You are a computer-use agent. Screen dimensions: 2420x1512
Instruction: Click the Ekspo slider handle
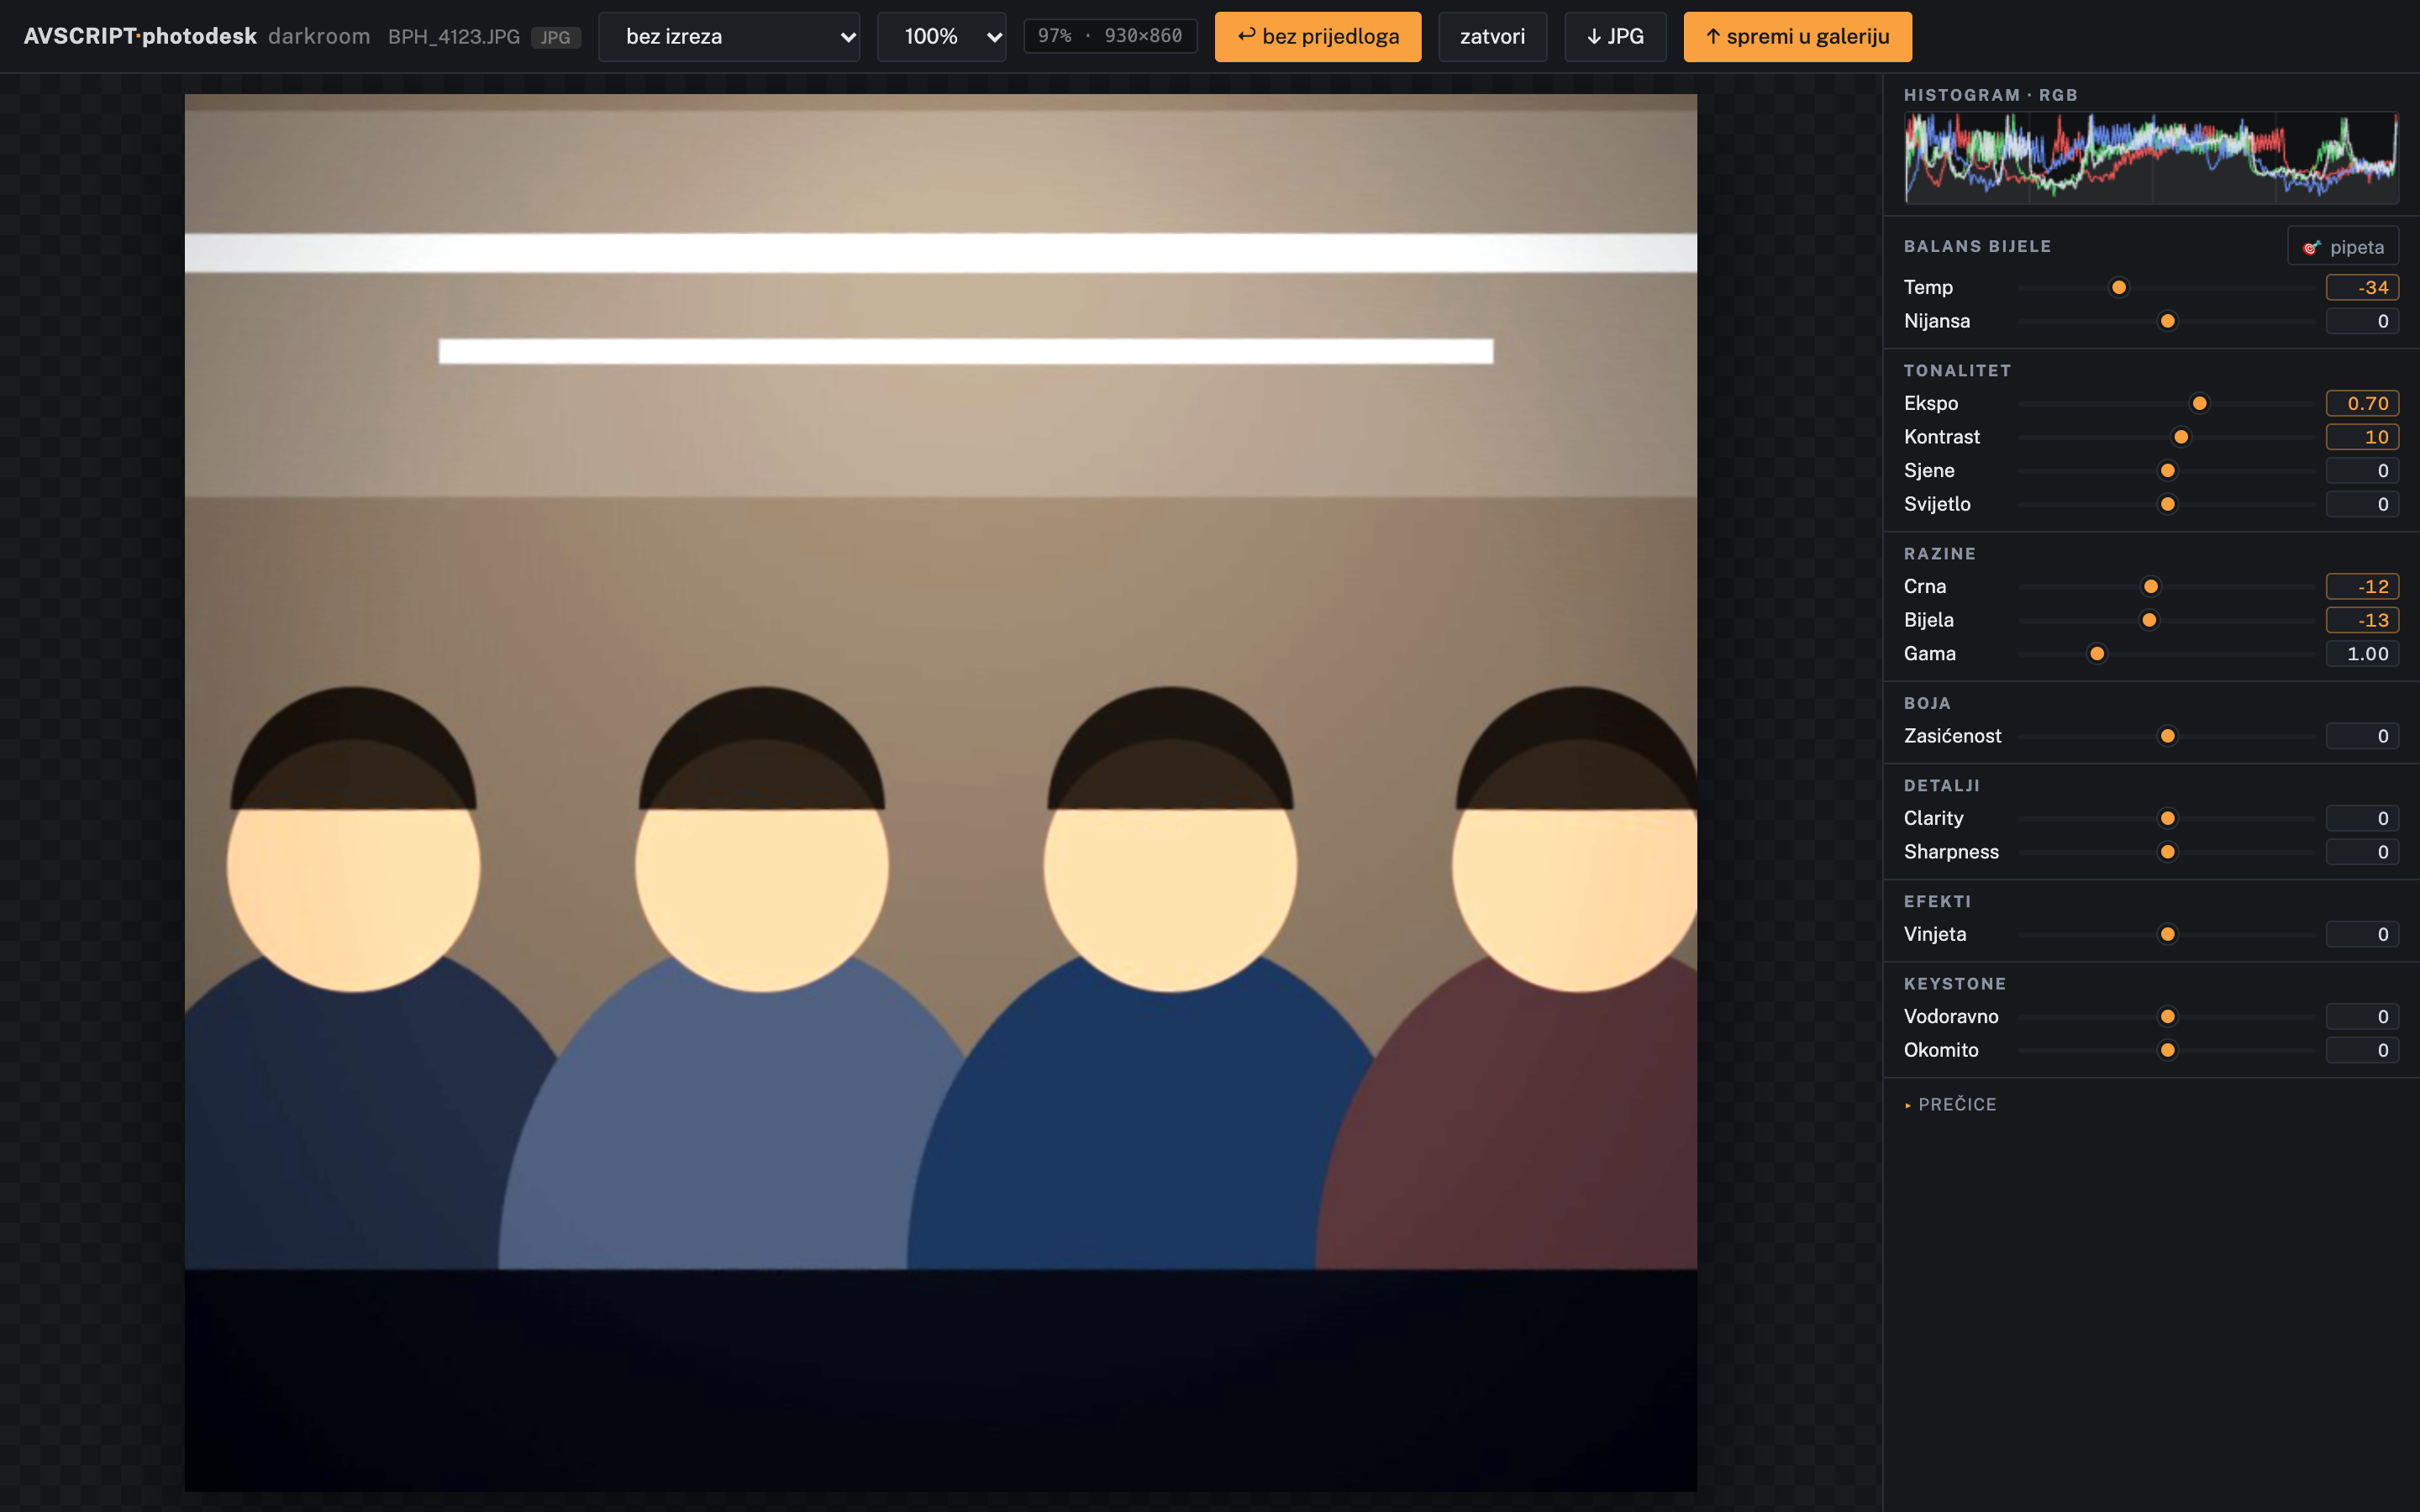[2199, 404]
